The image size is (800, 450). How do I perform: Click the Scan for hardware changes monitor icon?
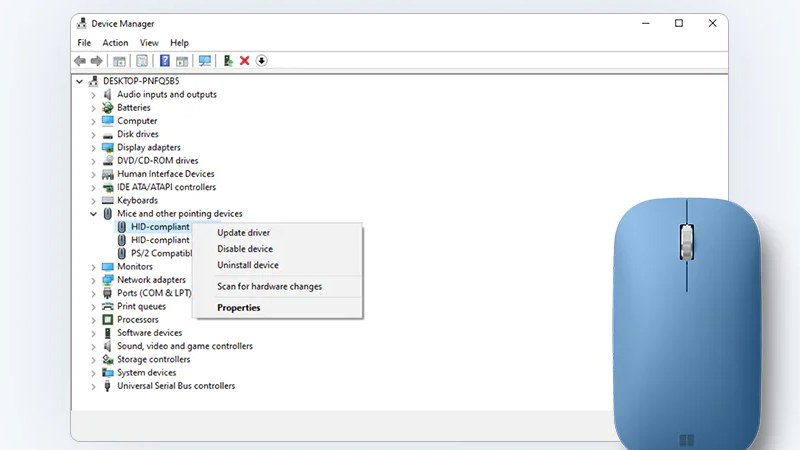205,61
